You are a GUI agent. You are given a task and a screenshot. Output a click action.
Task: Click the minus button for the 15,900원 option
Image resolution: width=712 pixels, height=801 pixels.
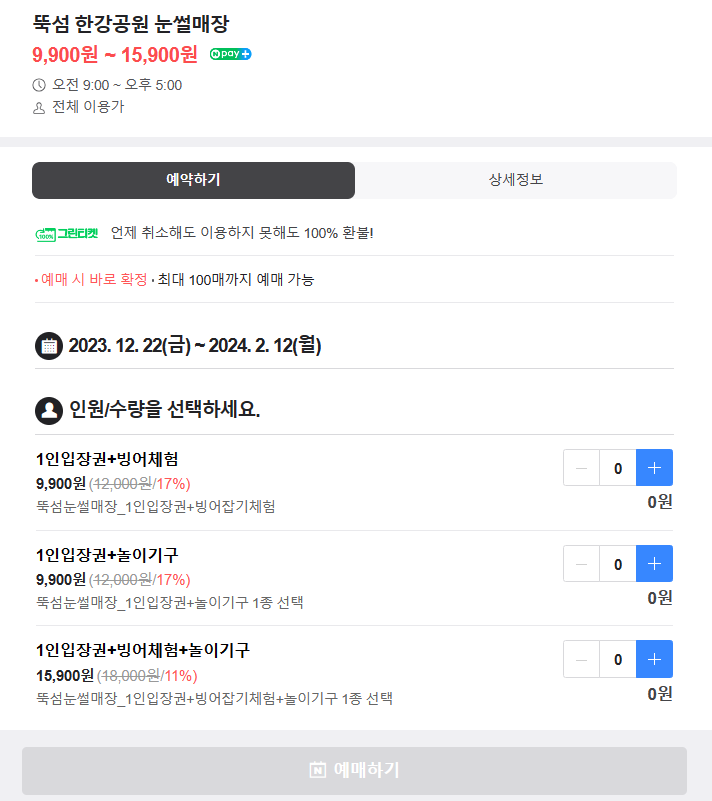[581, 659]
